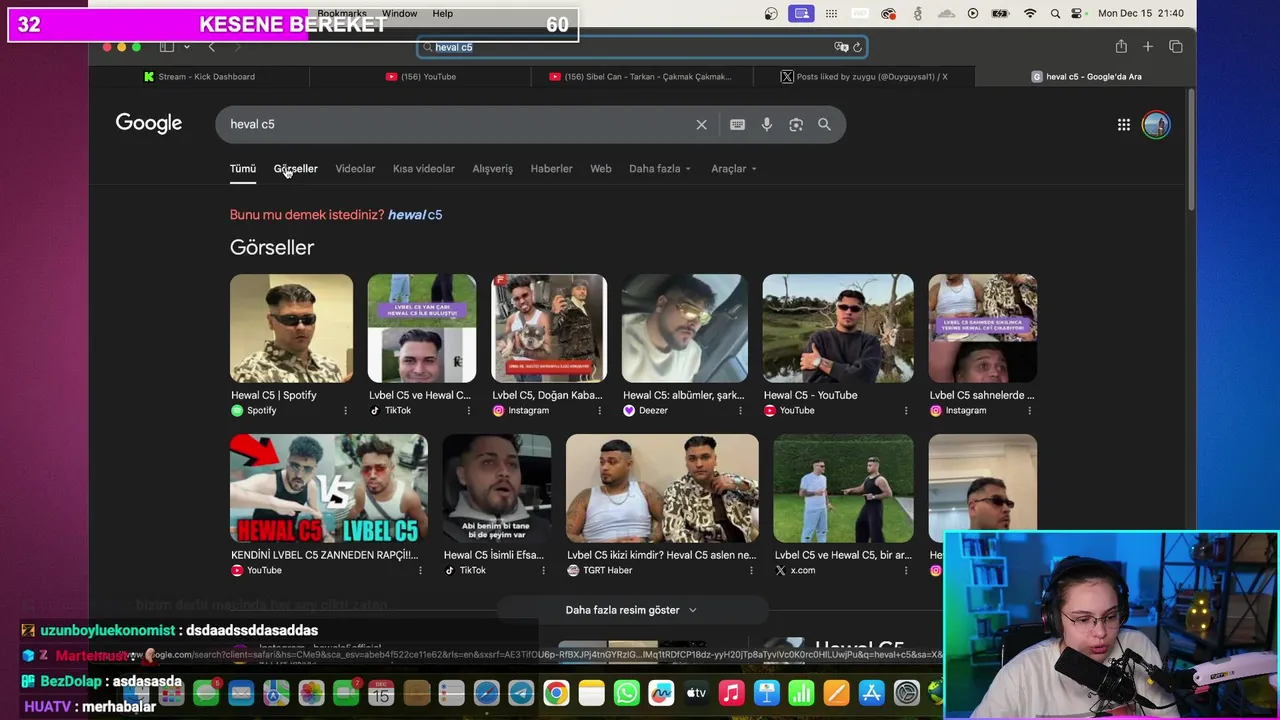The image size is (1280, 720).
Task: Open Wi-Fi status in menu bar
Action: (1030, 14)
